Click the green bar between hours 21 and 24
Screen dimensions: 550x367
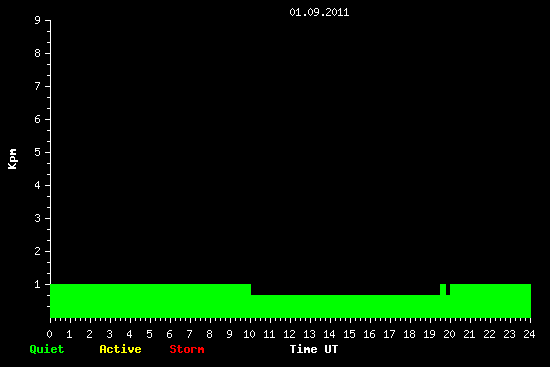(490, 301)
